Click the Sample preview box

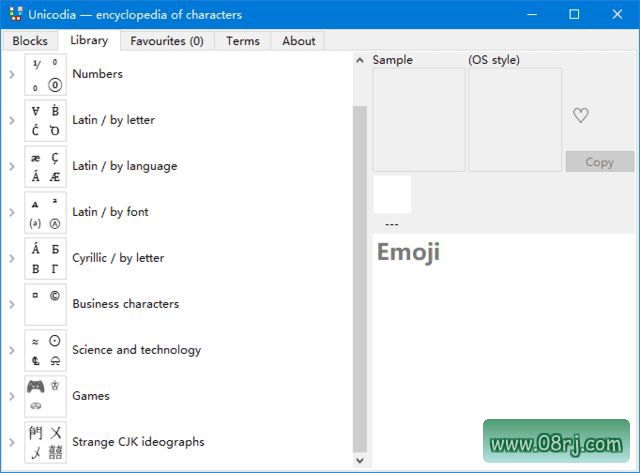(x=419, y=120)
